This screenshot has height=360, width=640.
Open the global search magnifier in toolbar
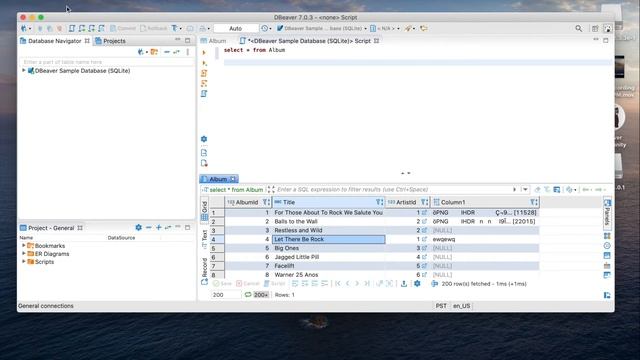[x=579, y=29]
